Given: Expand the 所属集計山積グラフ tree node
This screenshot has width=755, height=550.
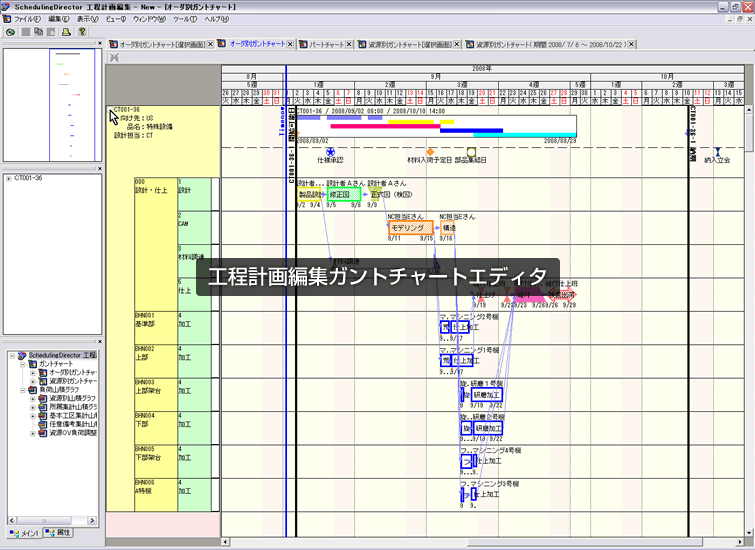Looking at the screenshot, I should (33, 407).
